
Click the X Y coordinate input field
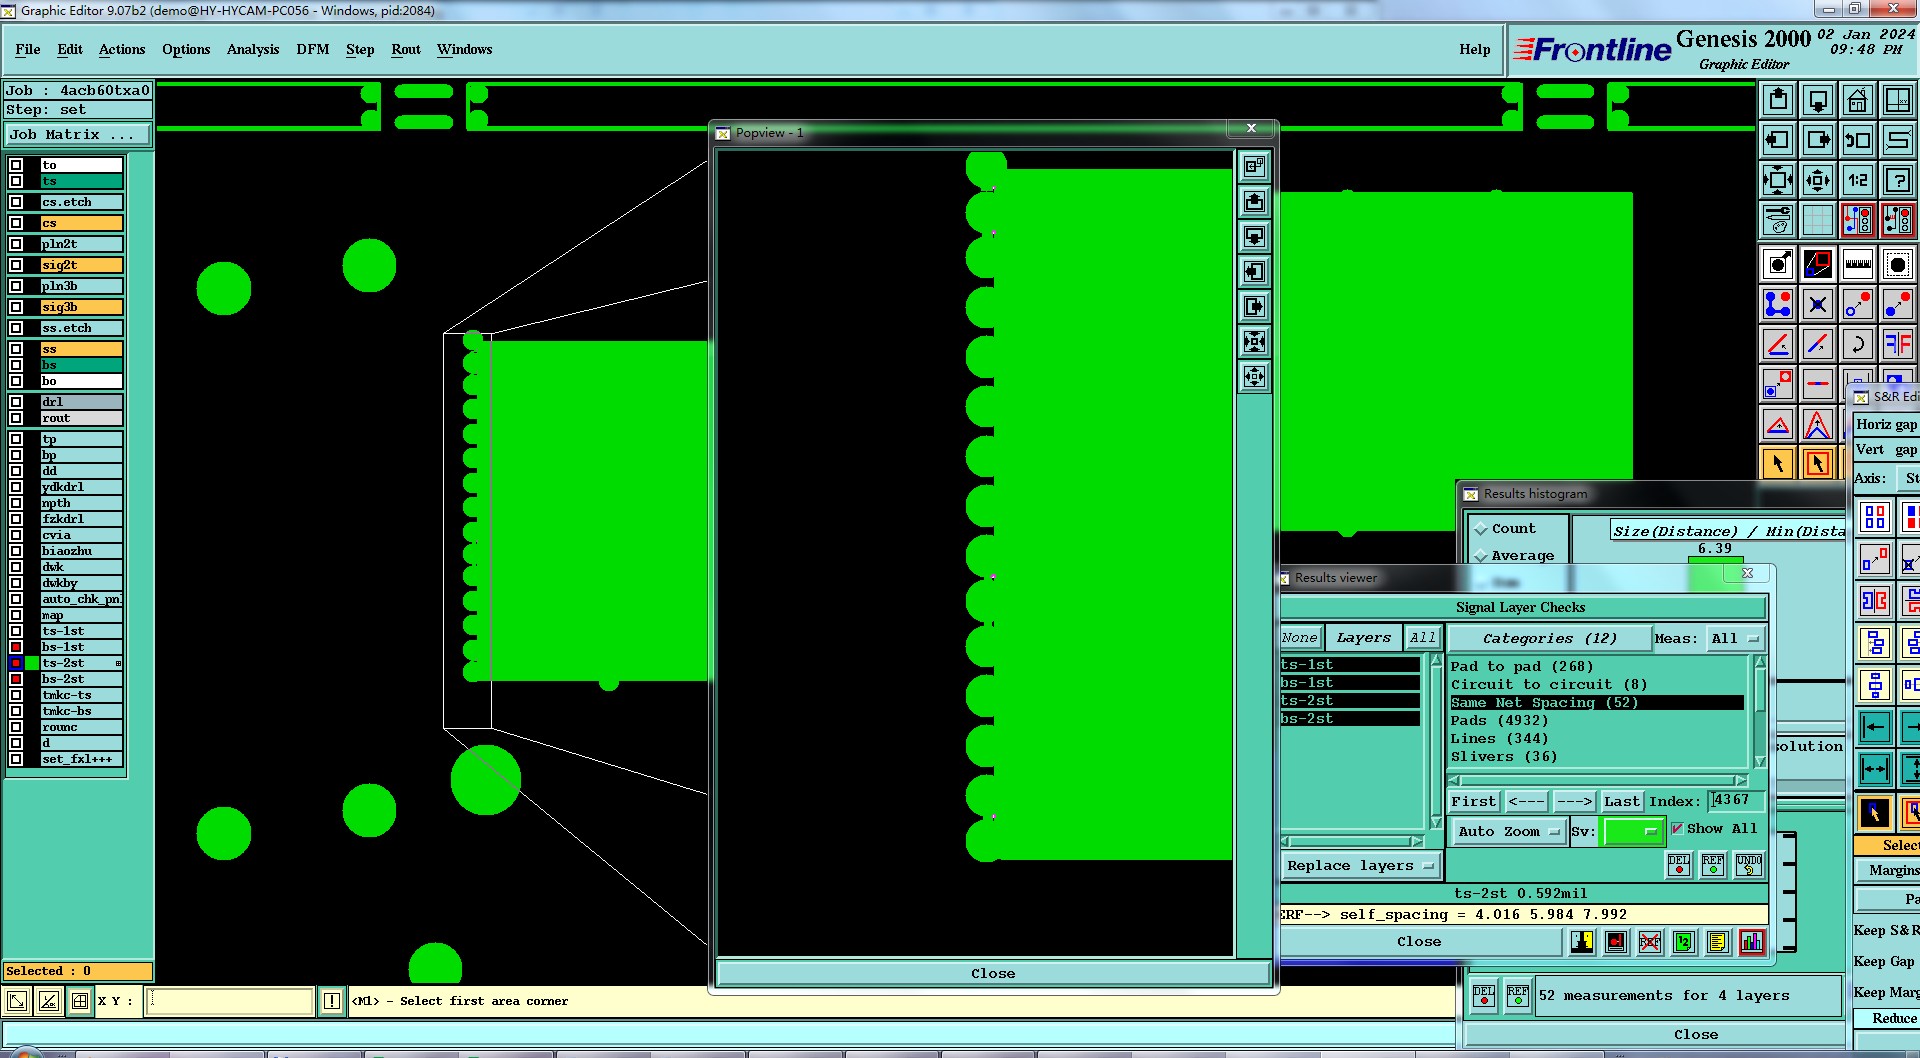229,1001
